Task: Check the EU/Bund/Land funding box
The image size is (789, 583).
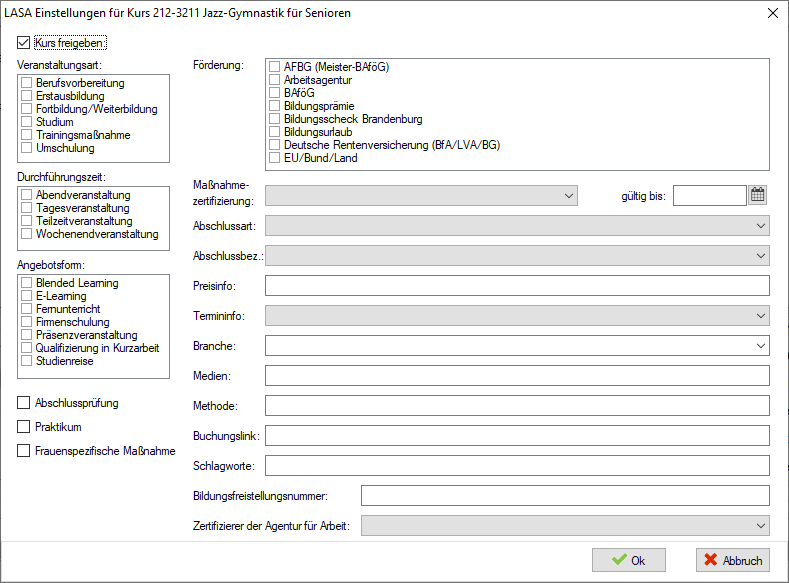Action: point(275,158)
